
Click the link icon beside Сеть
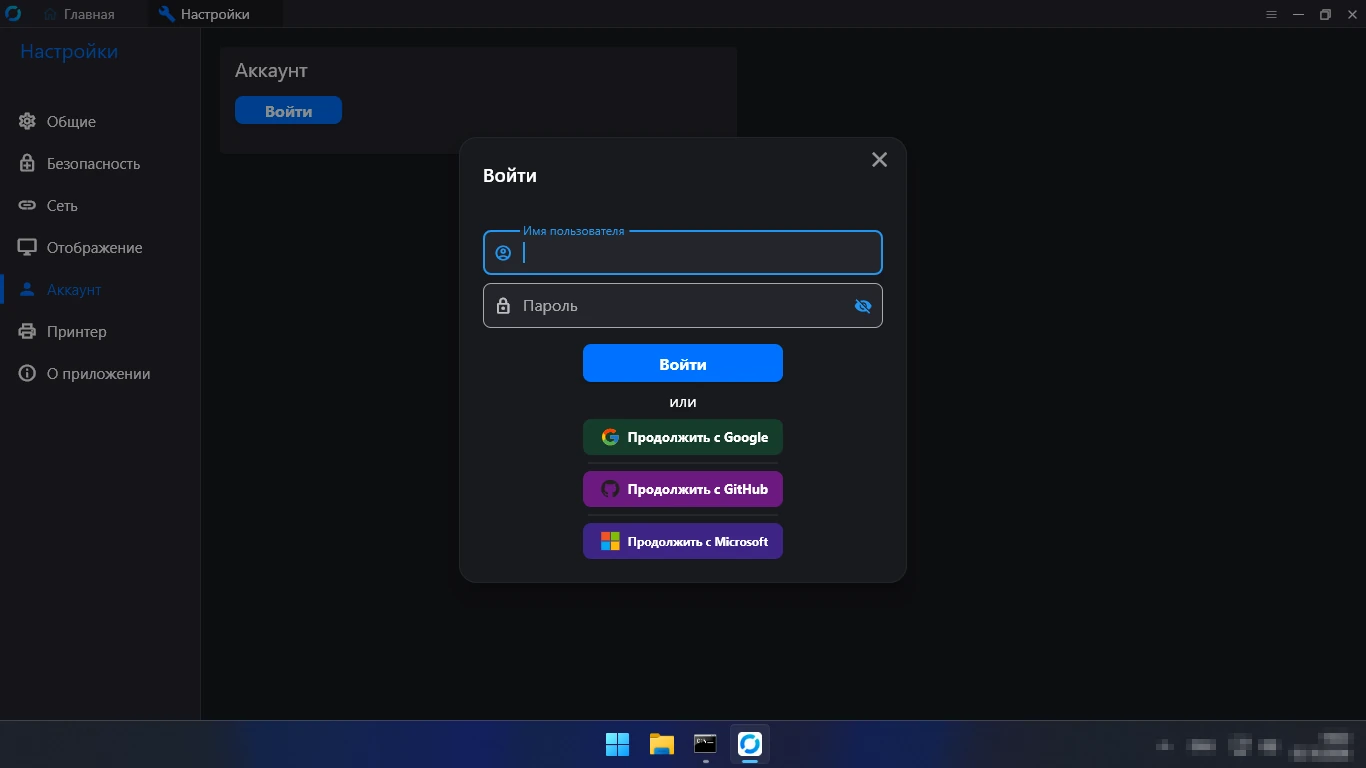27,206
